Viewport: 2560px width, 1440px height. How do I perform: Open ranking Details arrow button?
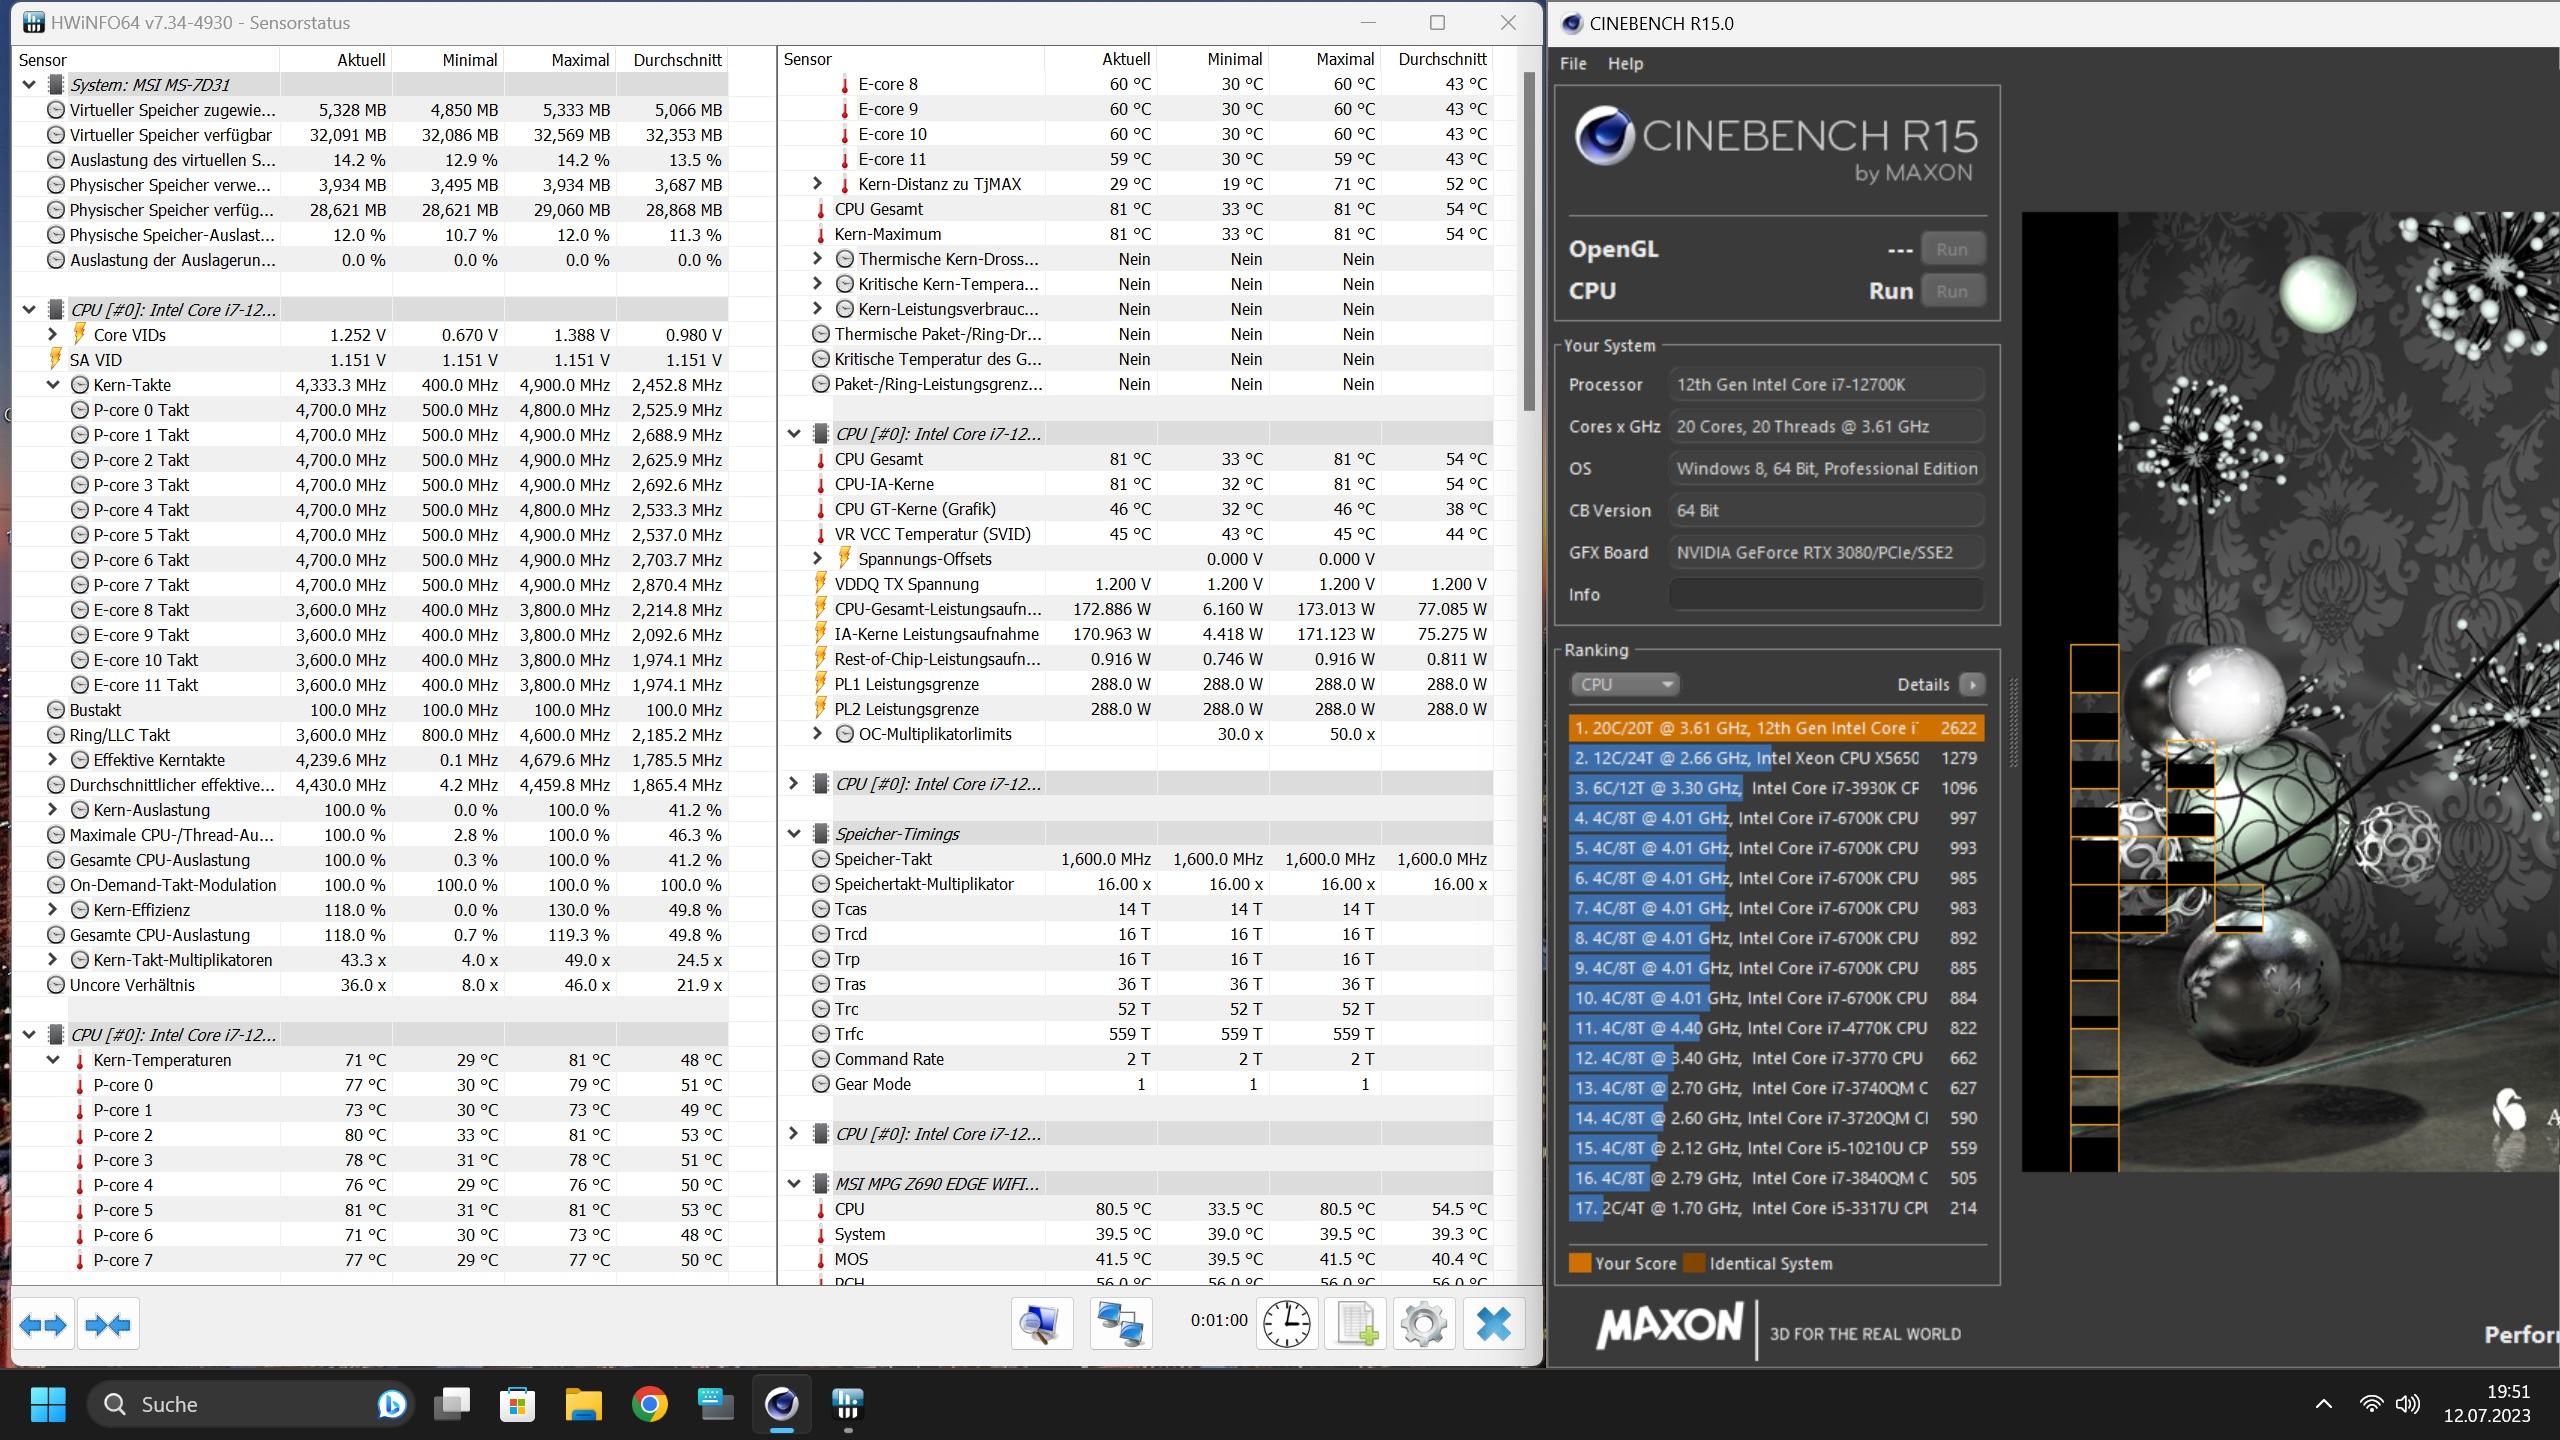[1972, 684]
